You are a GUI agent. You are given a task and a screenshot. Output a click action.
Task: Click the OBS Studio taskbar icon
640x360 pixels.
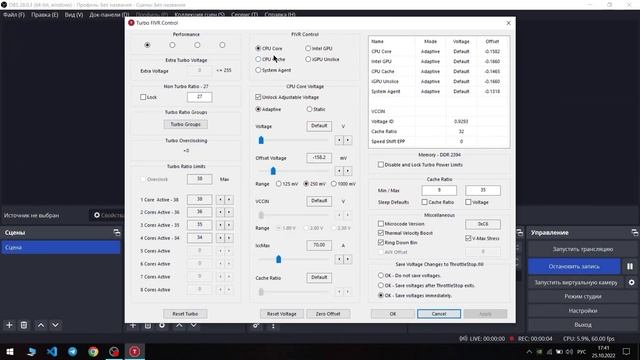coord(114,351)
